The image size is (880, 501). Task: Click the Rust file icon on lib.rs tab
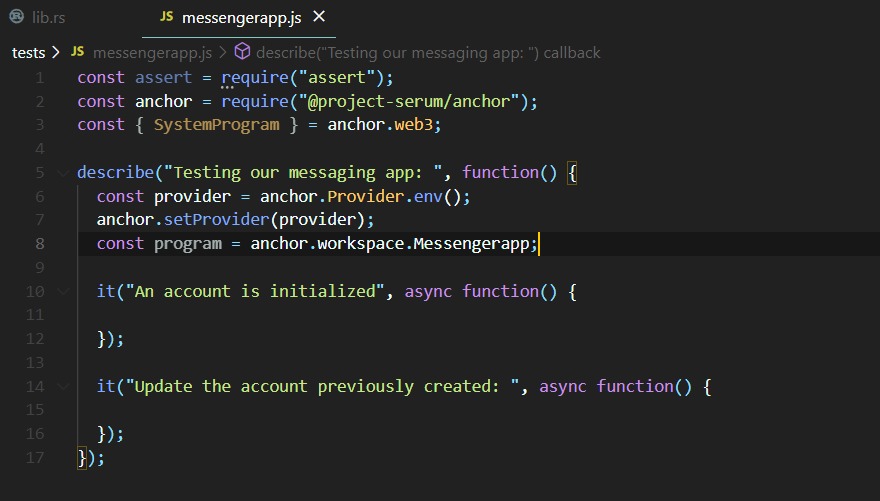[17, 17]
